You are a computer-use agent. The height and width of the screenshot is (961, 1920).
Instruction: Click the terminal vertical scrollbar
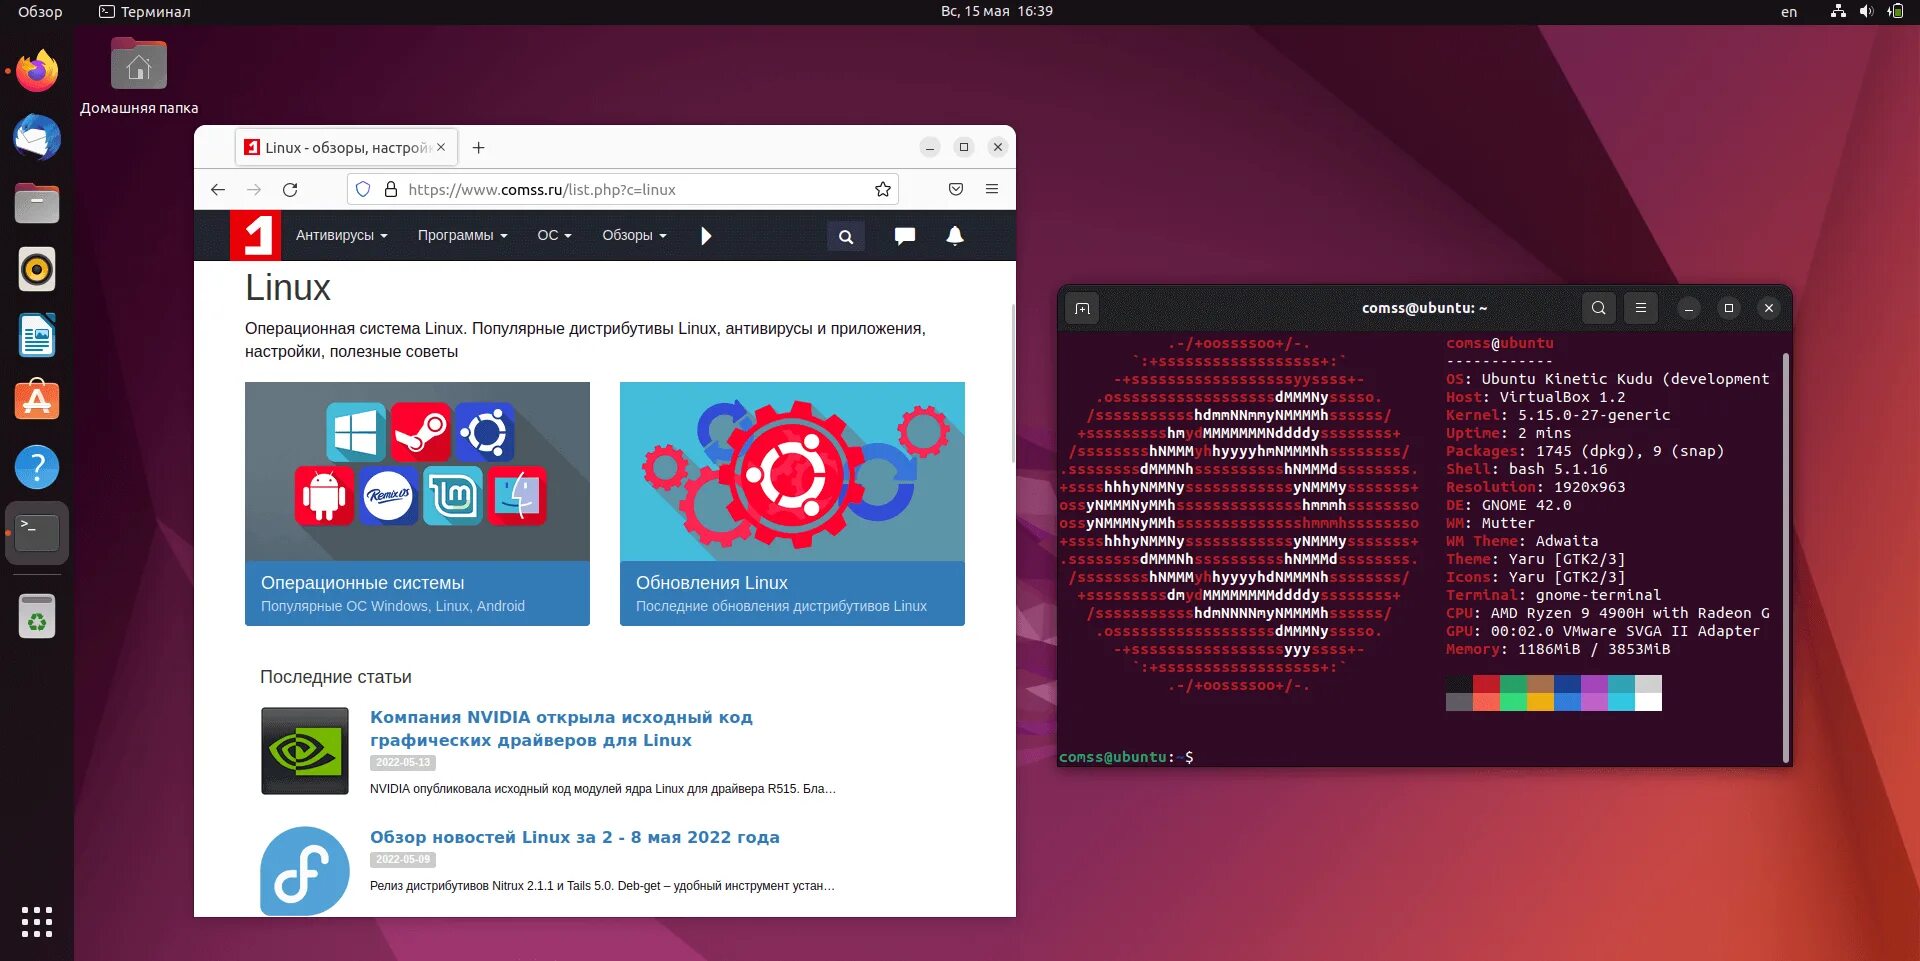[1786, 556]
